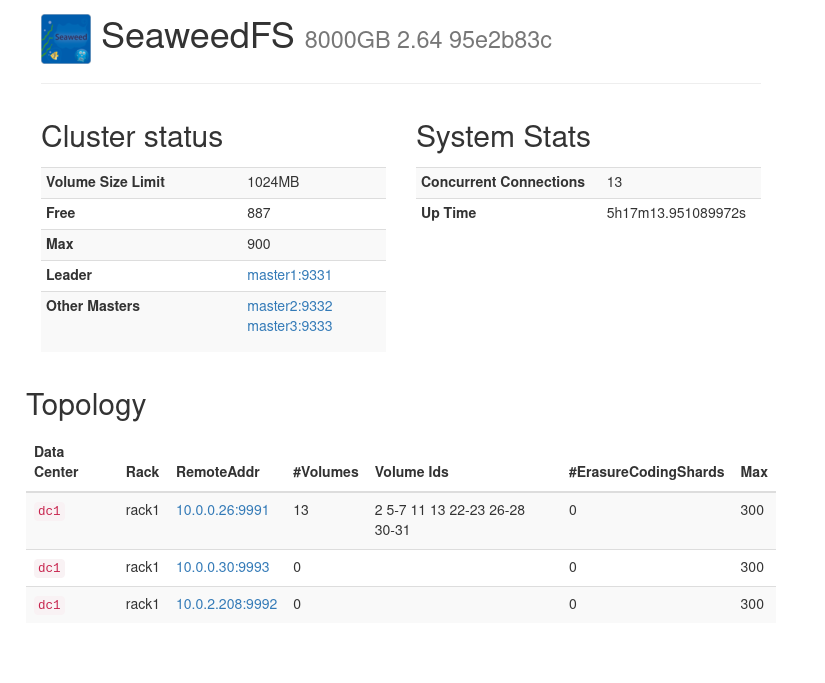The height and width of the screenshot is (683, 825).
Task: Click the Data Center column header
Action: (56, 462)
